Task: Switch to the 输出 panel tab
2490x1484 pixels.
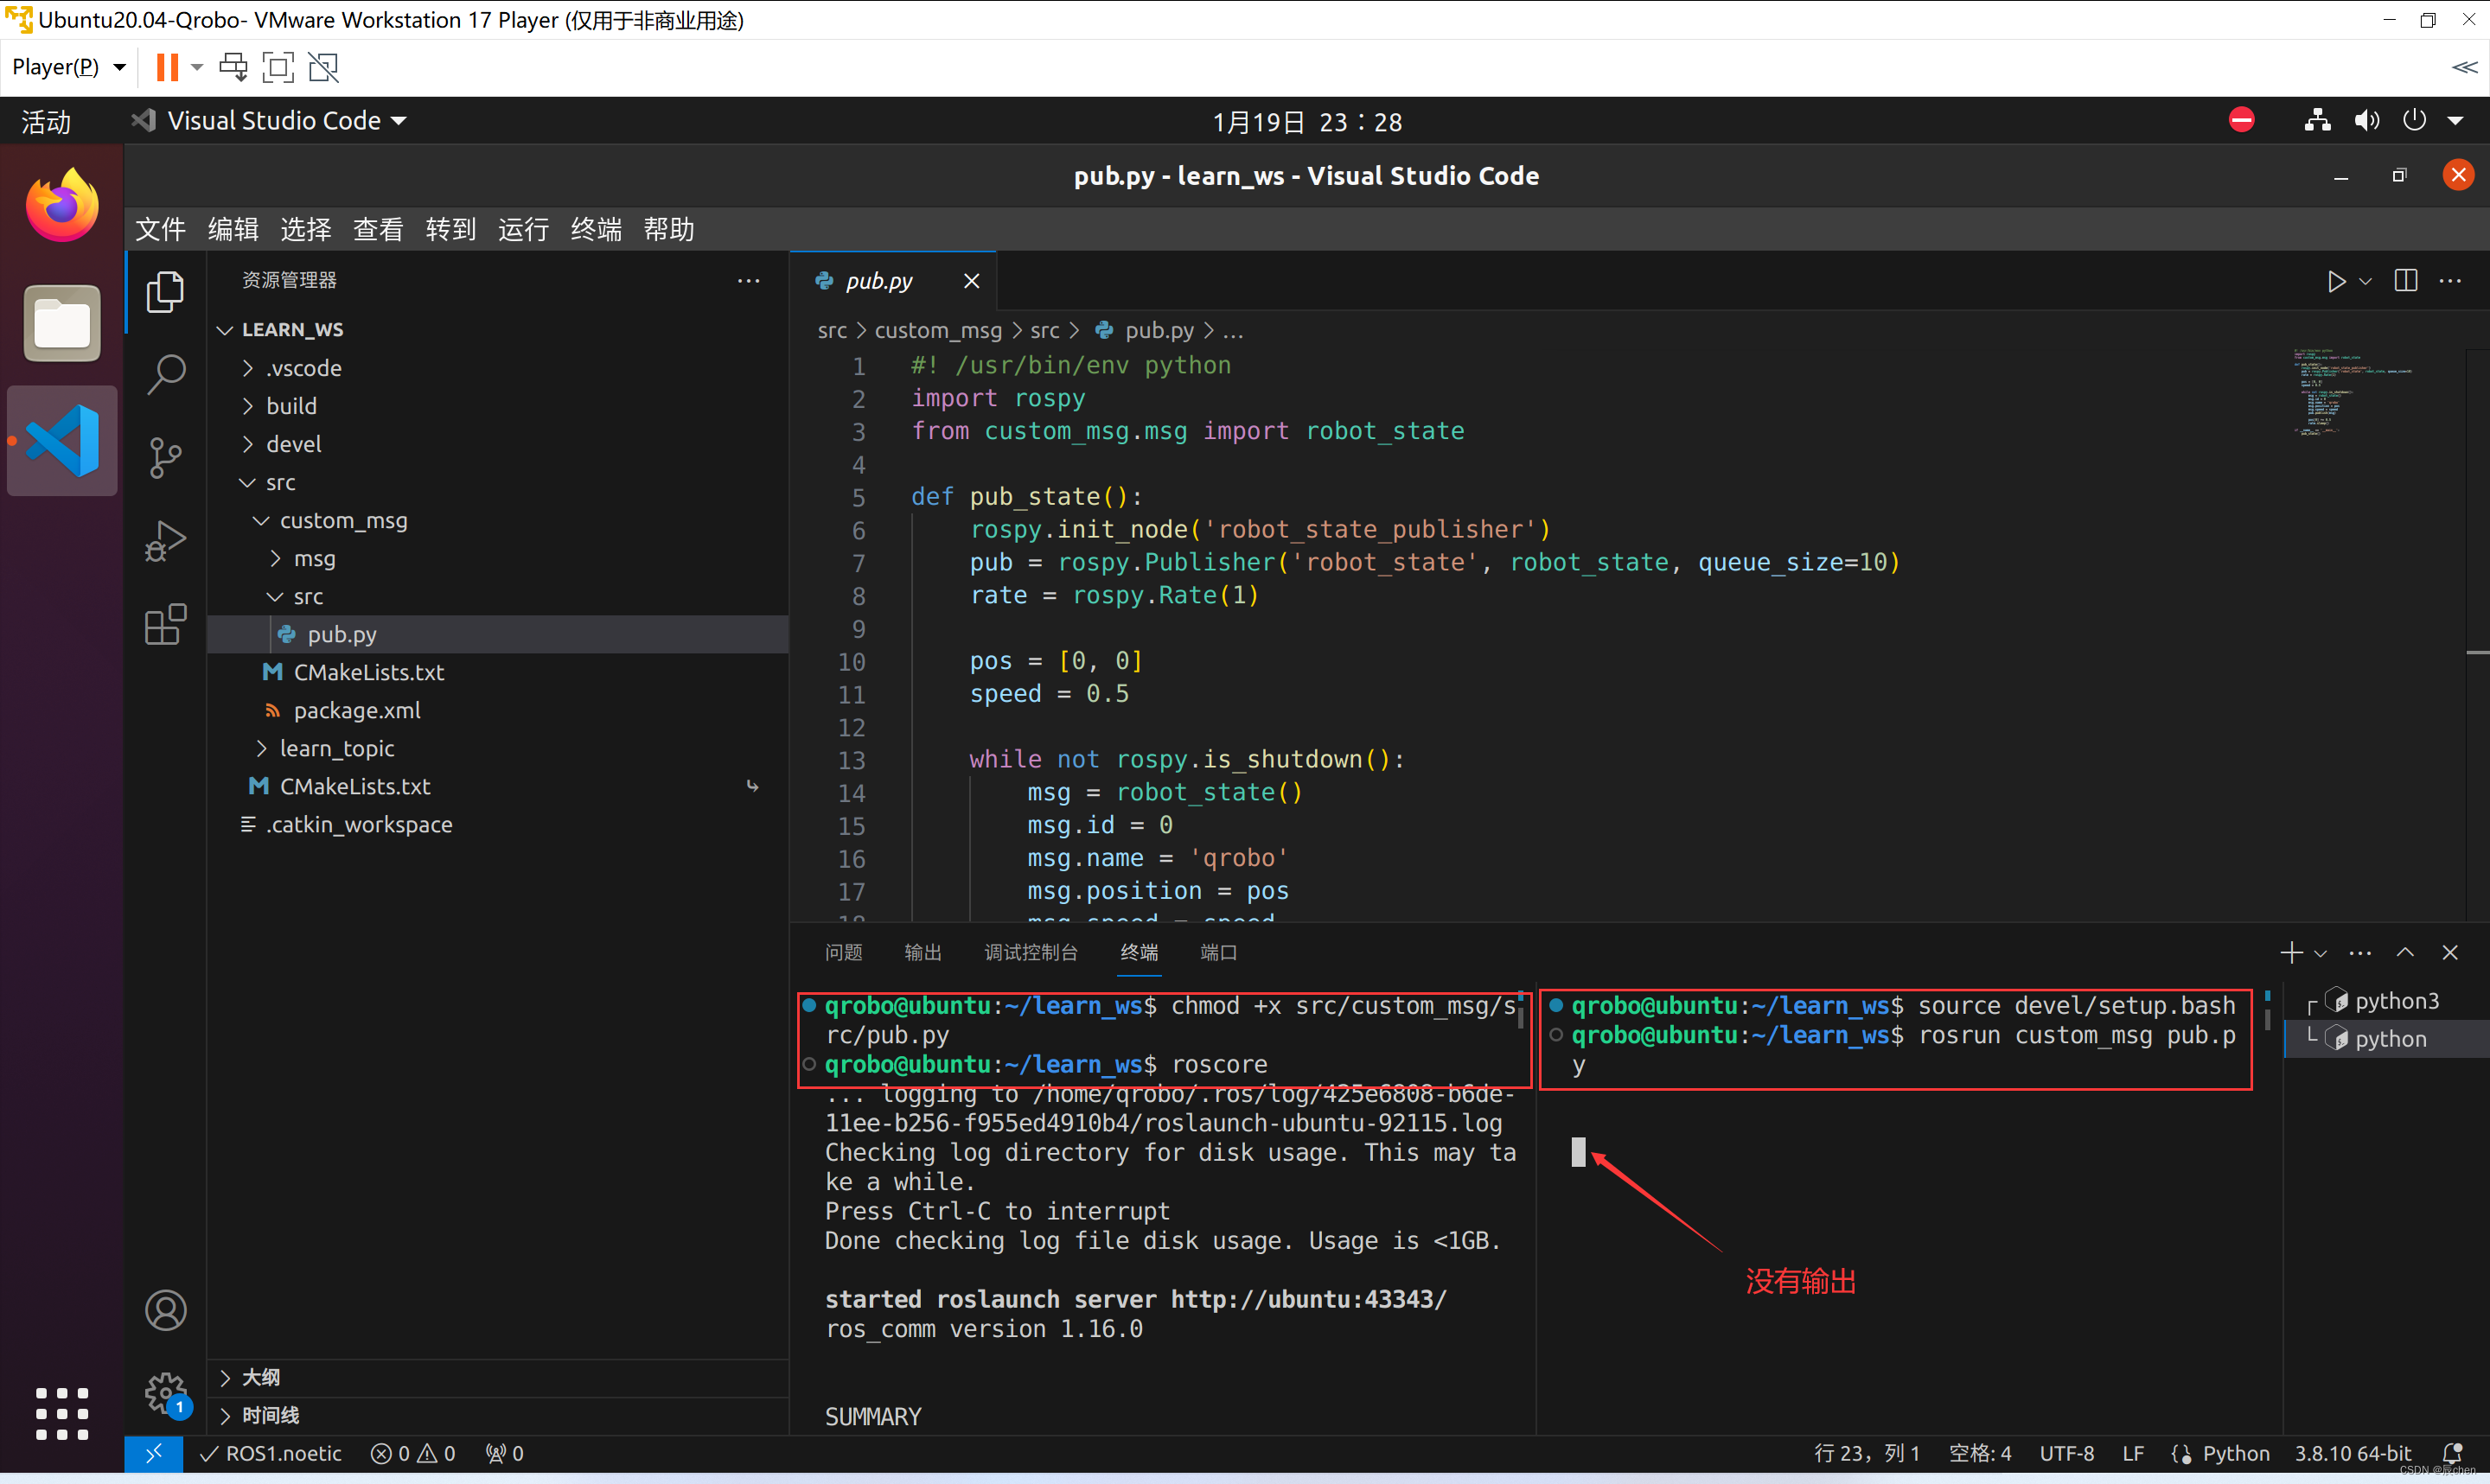Action: pyautogui.click(x=922, y=953)
